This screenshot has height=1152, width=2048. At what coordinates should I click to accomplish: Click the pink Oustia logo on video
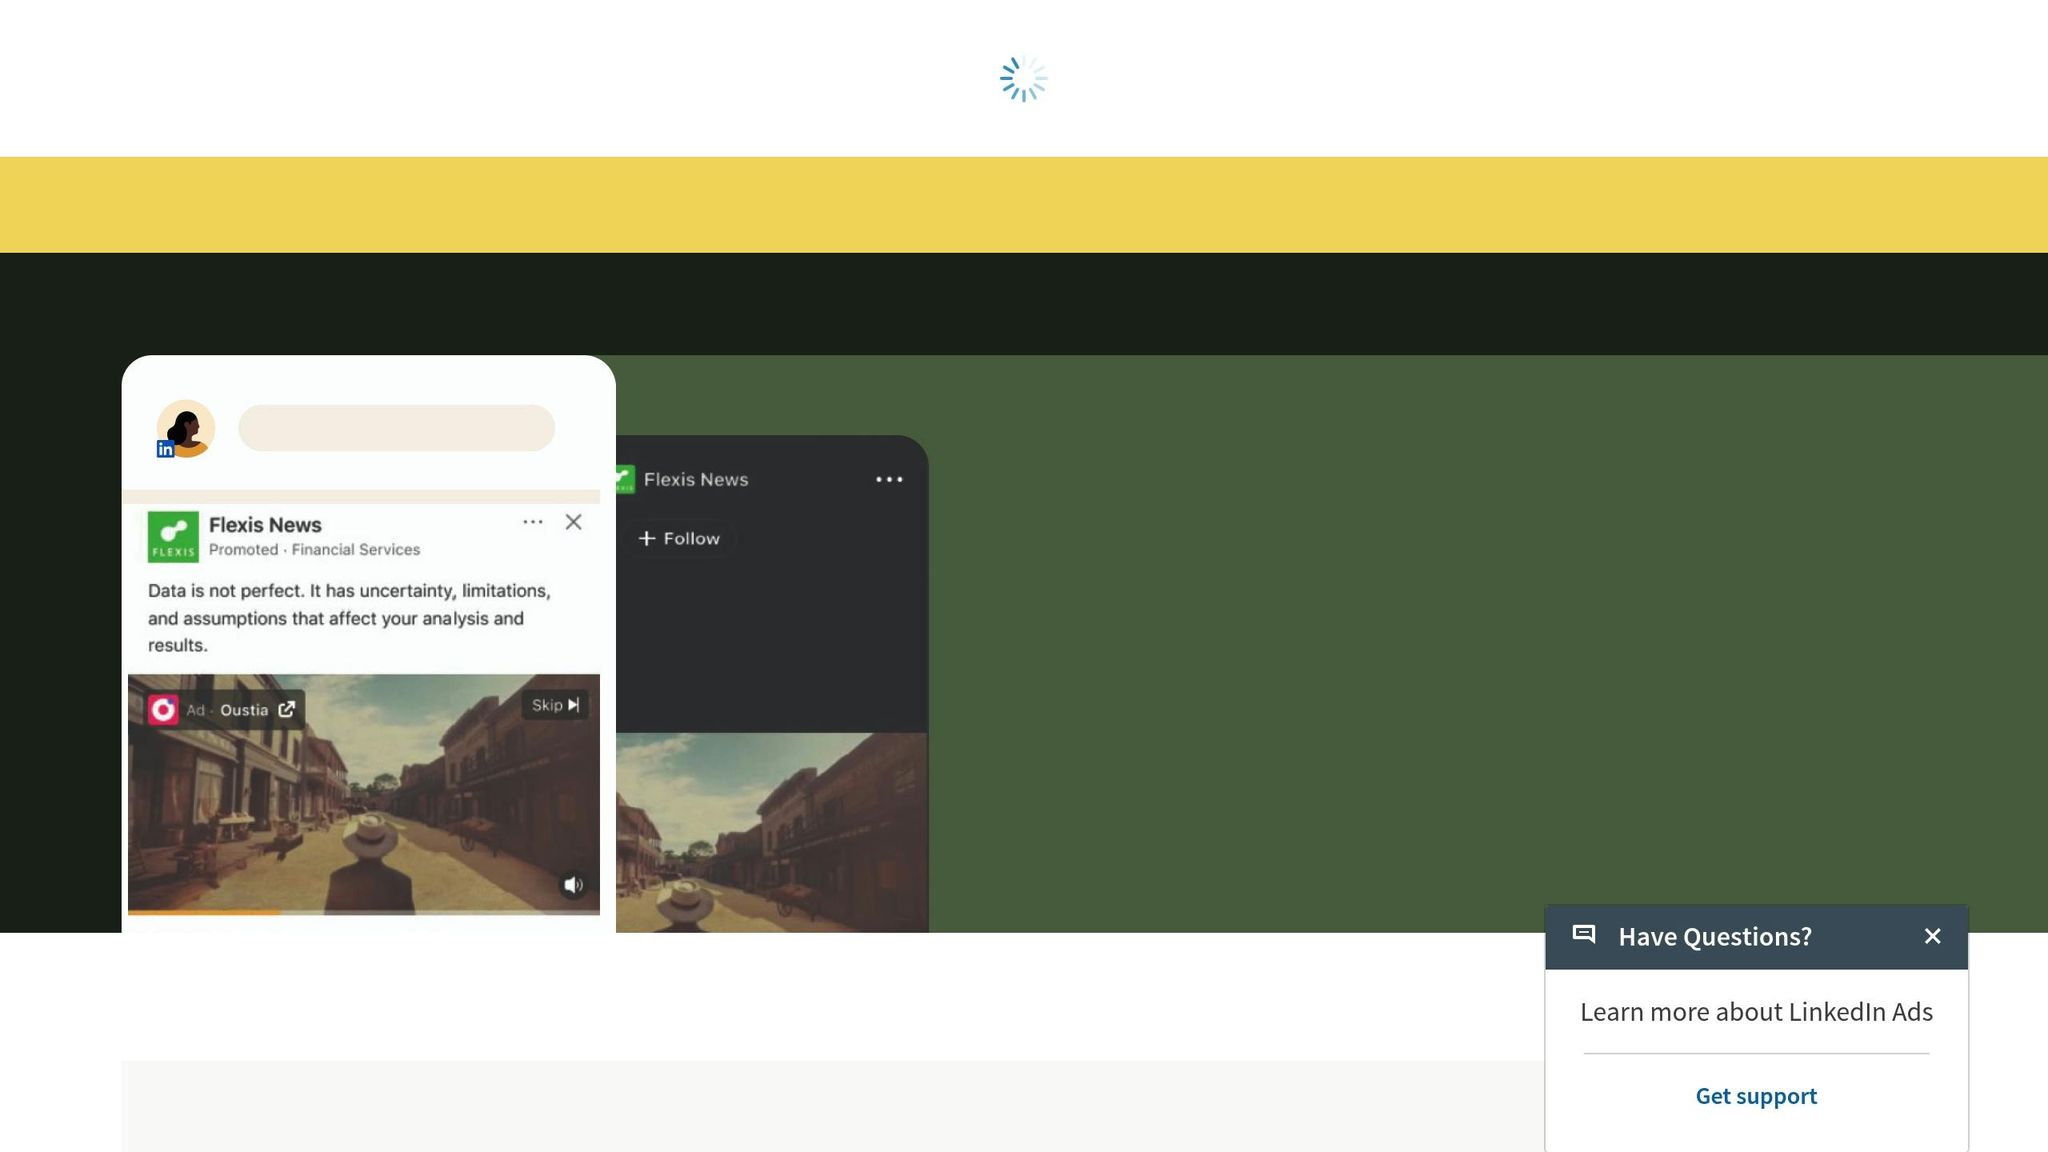pyautogui.click(x=163, y=710)
